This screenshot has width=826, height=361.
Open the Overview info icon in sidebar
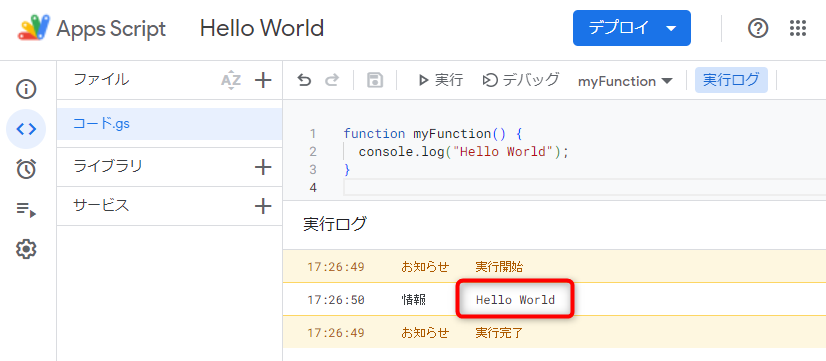point(26,89)
